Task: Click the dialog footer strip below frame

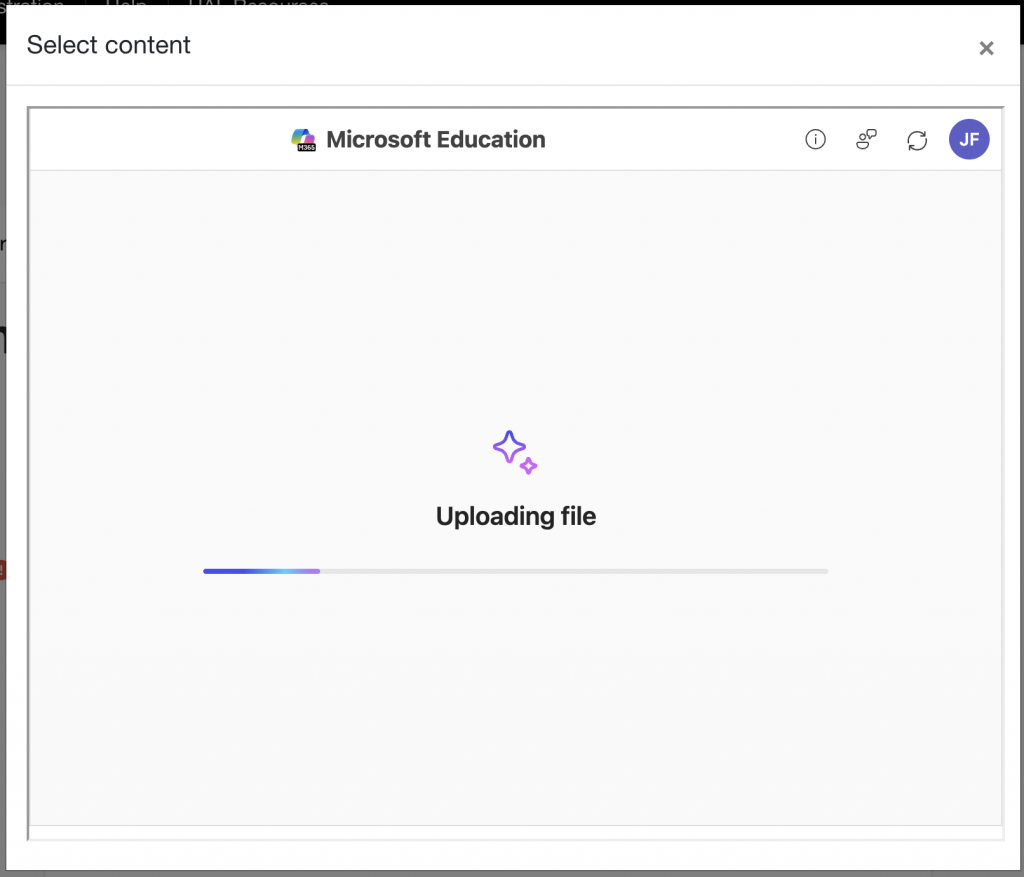Action: 516,853
